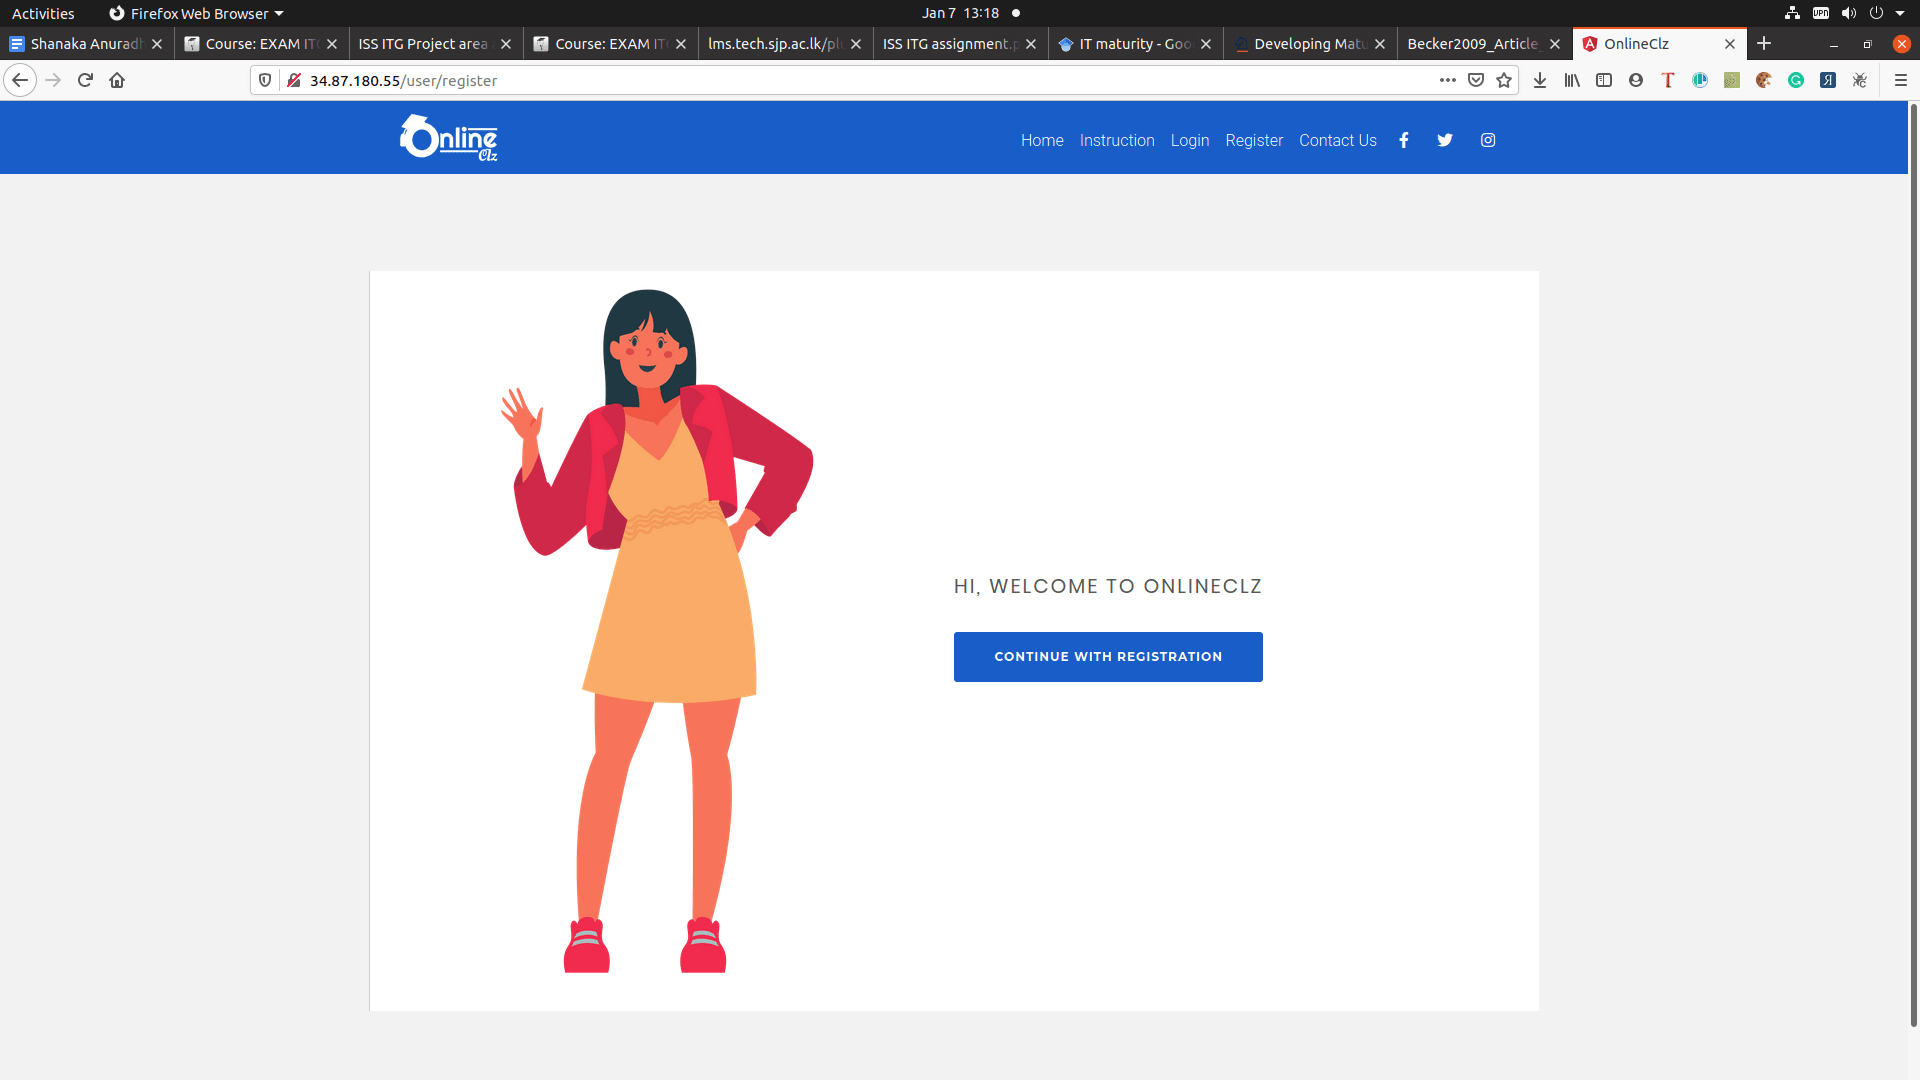Toggle the browser sidebar view
Screen dimensions: 1920x1080
pos(1604,80)
